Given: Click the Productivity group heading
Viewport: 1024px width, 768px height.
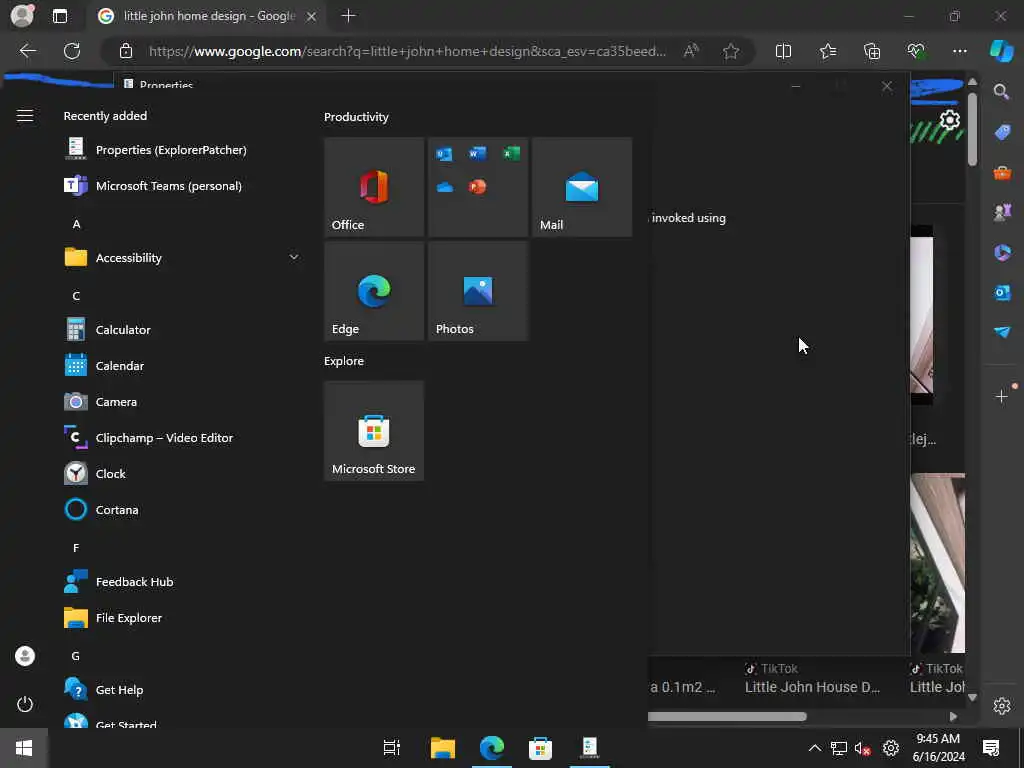Looking at the screenshot, I should click(357, 117).
